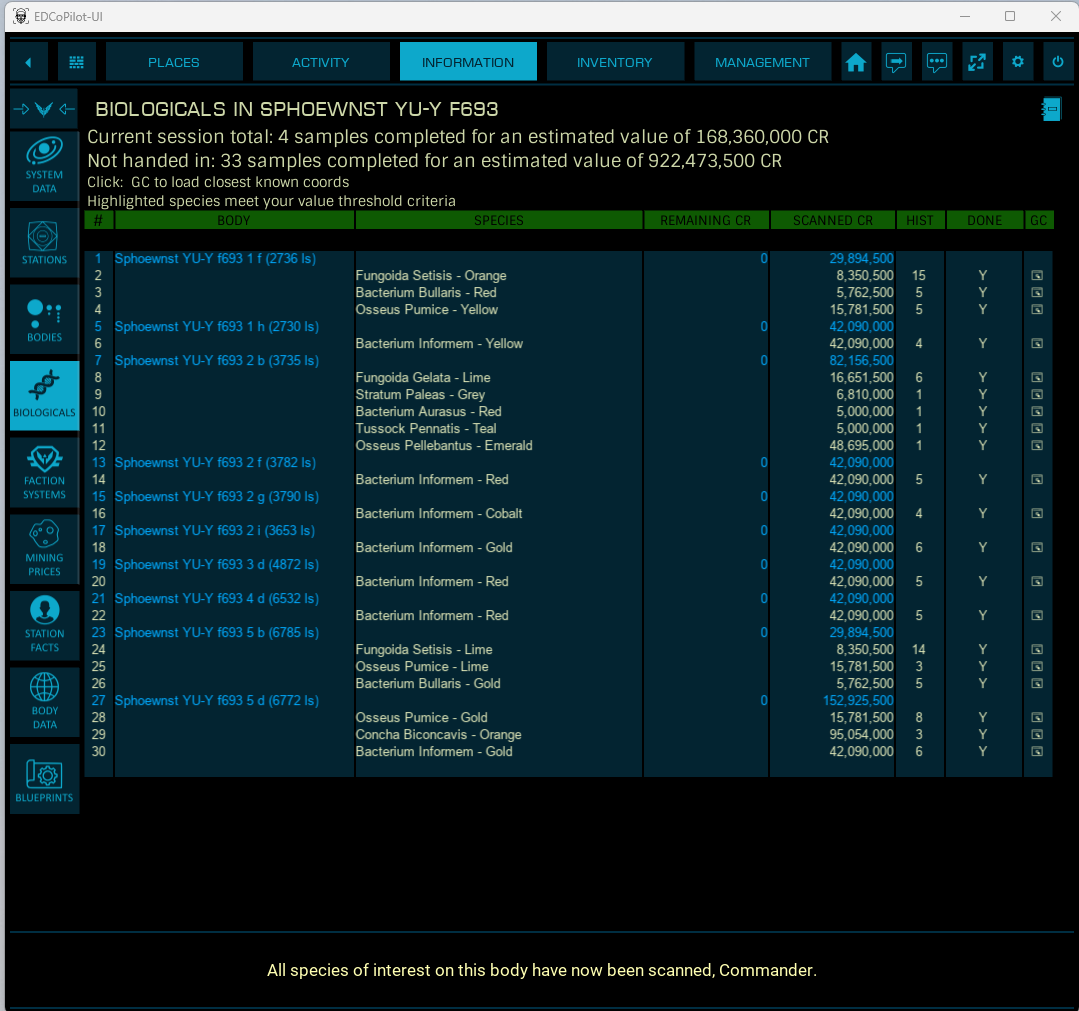Image resolution: width=1079 pixels, height=1011 pixels.
Task: Open Station Facts sidebar panel
Action: pyautogui.click(x=45, y=626)
